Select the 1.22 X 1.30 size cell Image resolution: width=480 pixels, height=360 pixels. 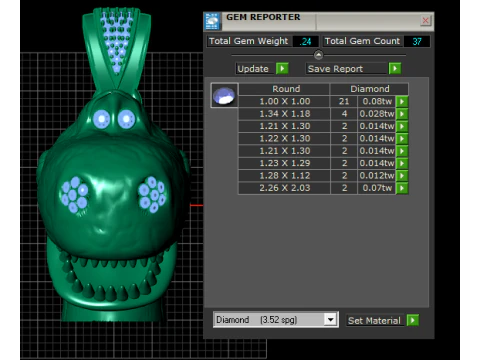284,138
